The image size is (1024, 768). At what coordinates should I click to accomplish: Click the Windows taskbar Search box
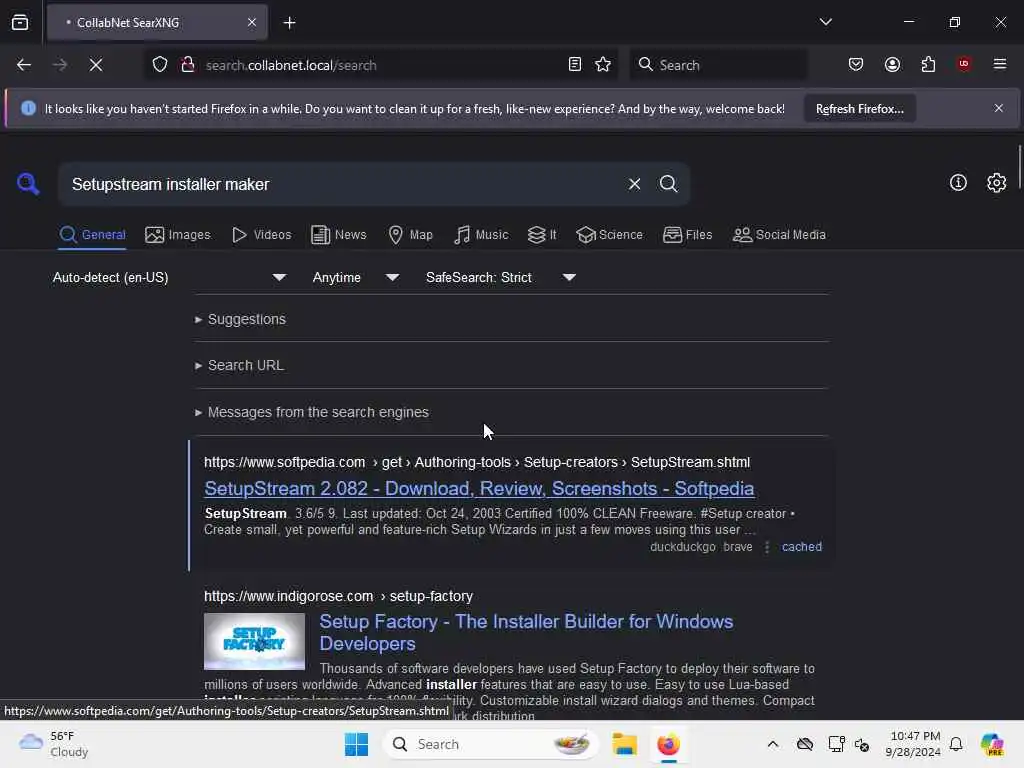pos(490,744)
